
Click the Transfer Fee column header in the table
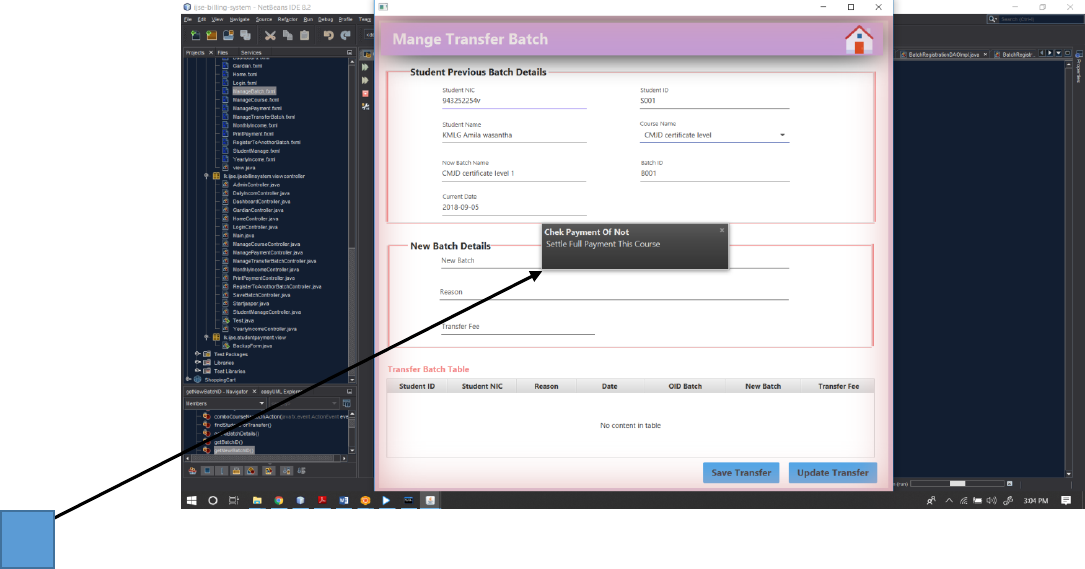(838, 386)
